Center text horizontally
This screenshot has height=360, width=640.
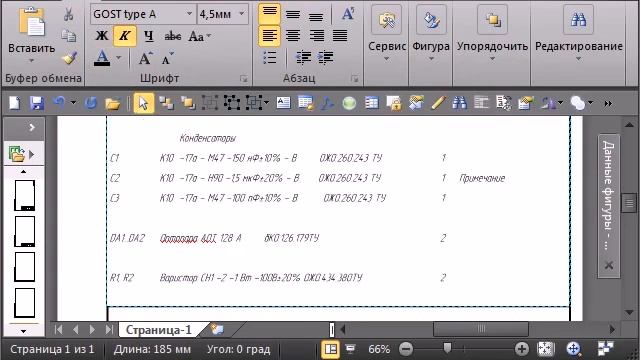click(293, 36)
